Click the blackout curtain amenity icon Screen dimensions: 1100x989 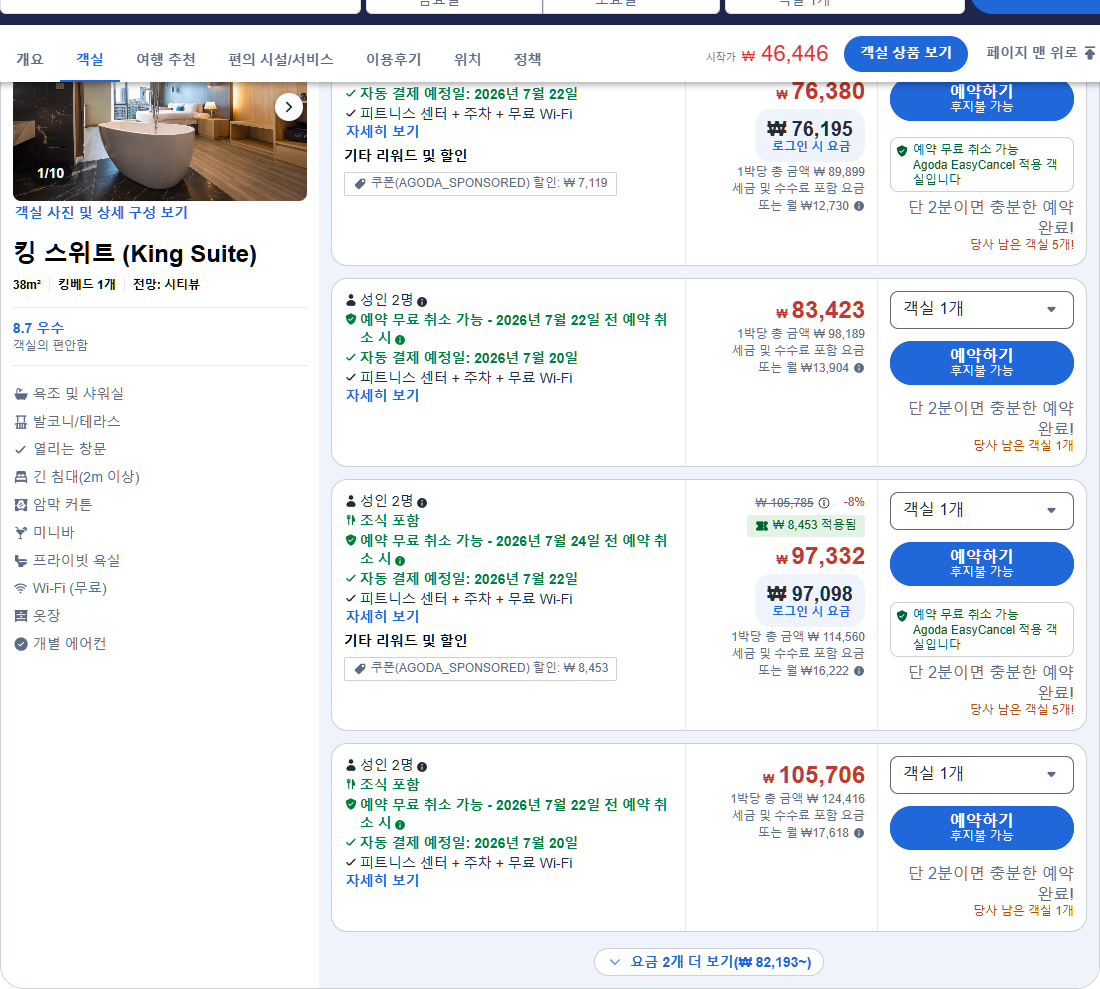click(21, 505)
